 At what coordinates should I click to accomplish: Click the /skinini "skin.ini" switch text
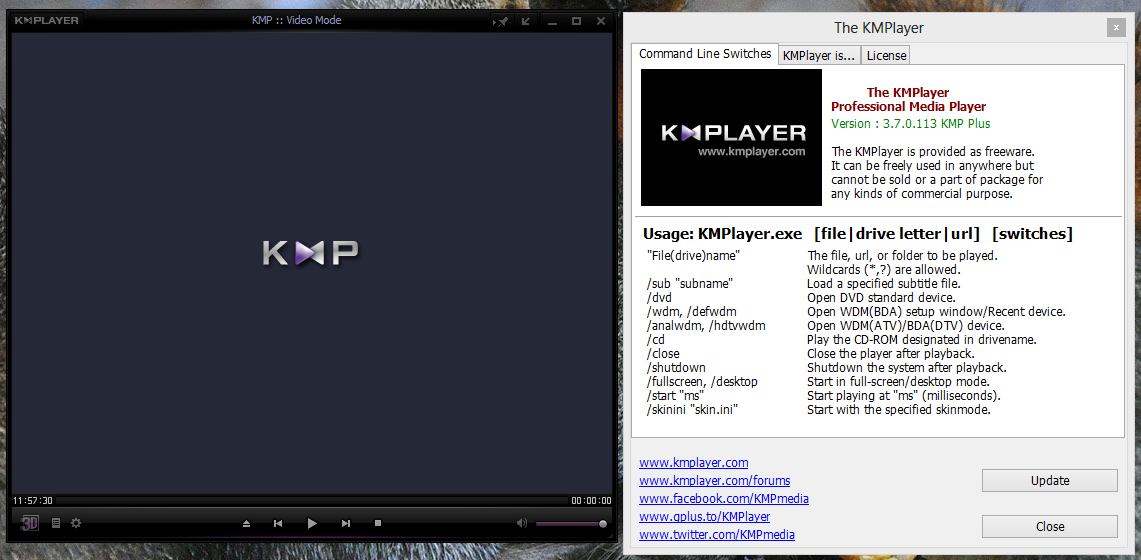point(695,409)
